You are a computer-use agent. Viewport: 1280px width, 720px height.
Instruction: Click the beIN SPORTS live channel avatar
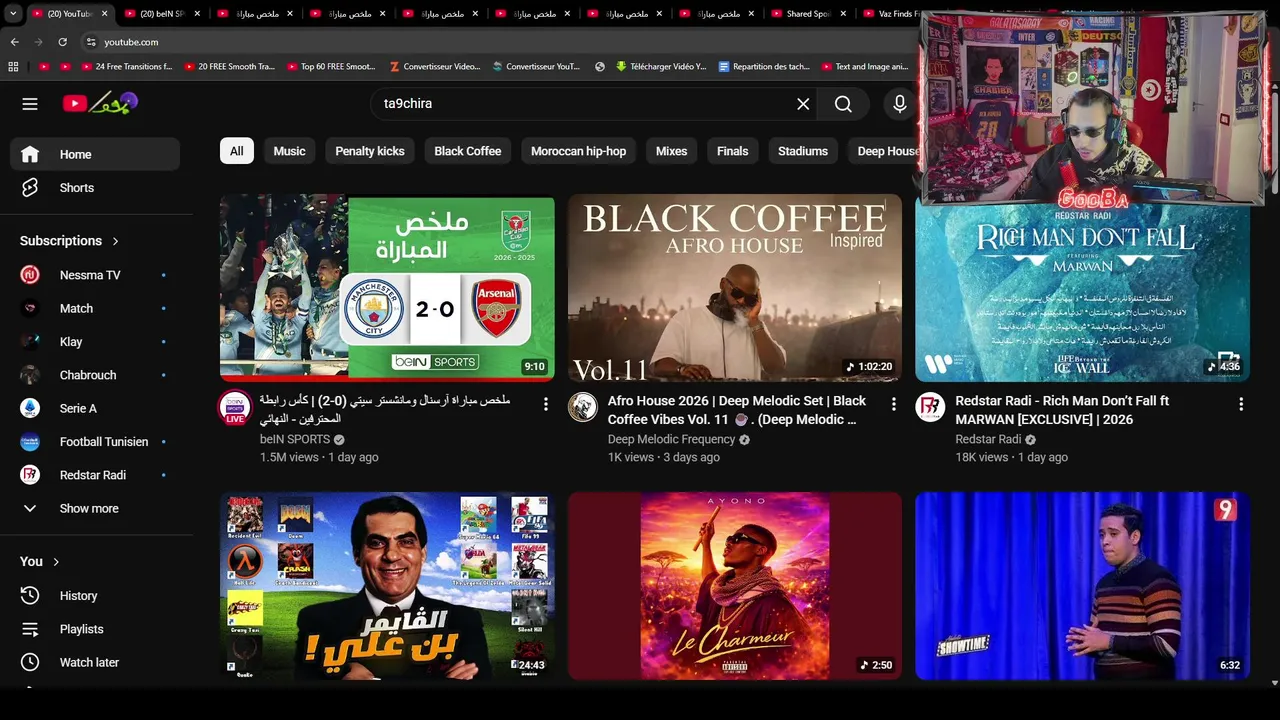point(235,407)
